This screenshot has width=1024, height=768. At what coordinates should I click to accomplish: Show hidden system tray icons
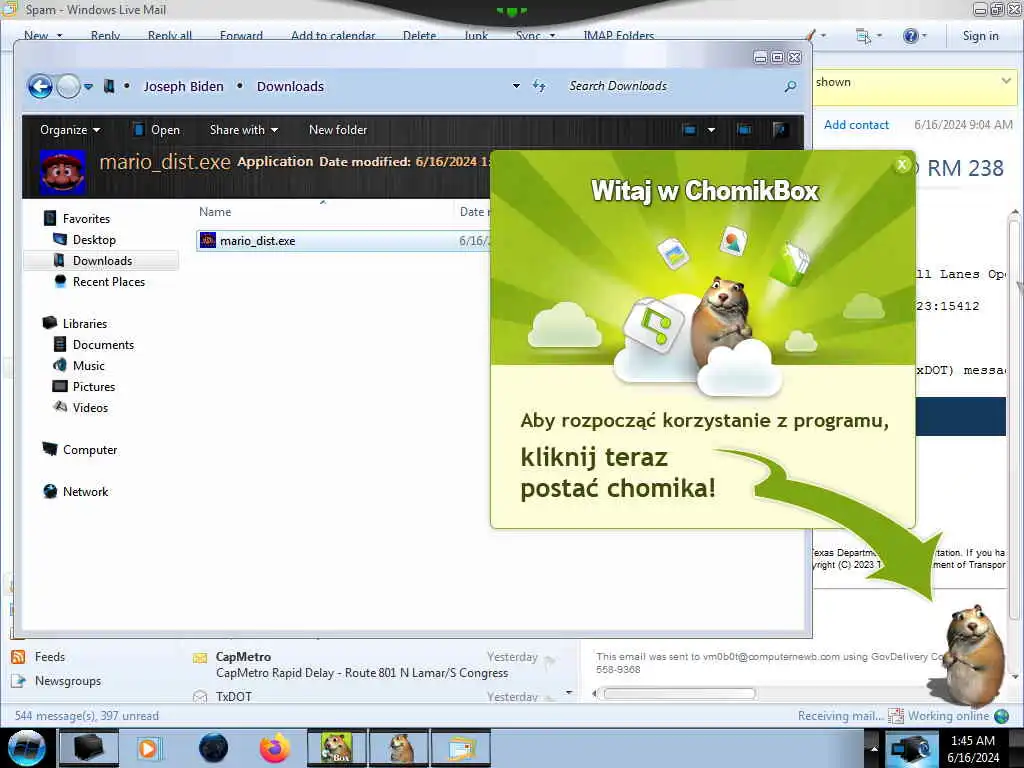pyautogui.click(x=874, y=749)
